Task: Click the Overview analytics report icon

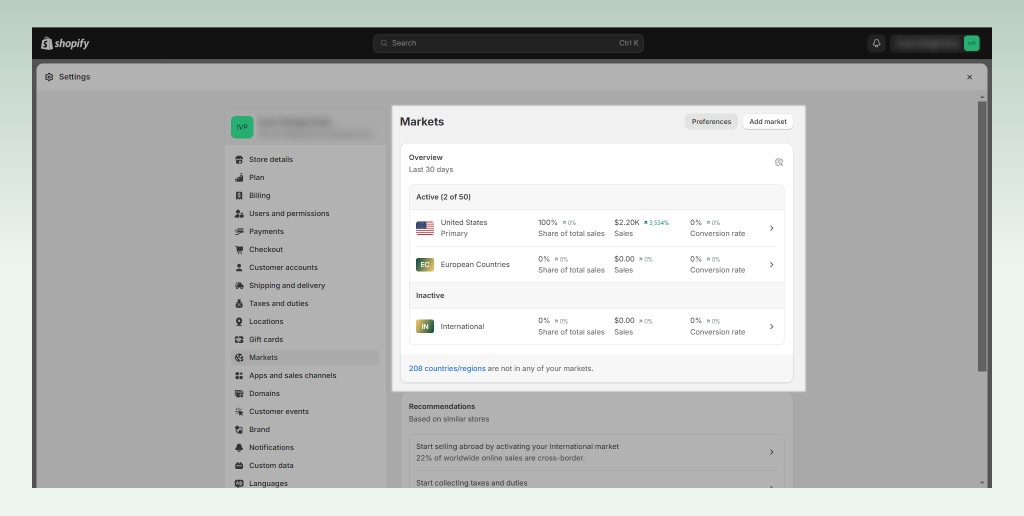Action: pos(778,163)
